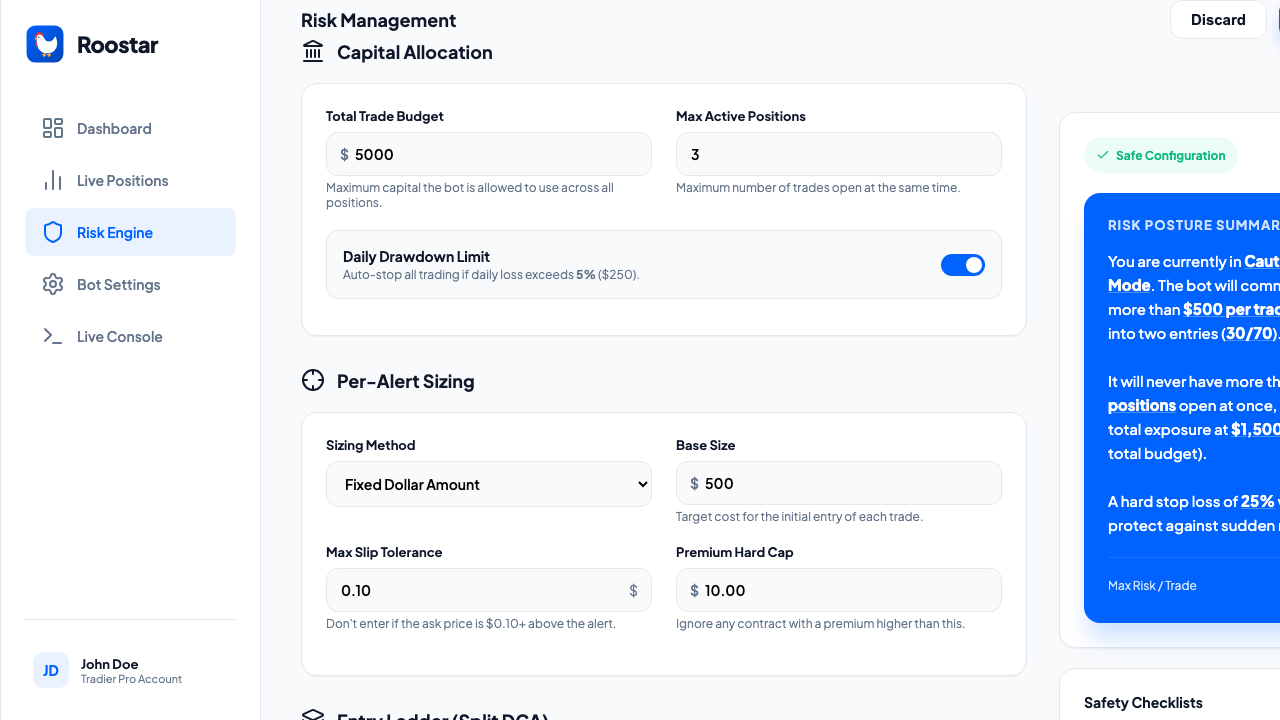The height and width of the screenshot is (720, 1280).
Task: Click the Live Console terminal icon
Action: (x=53, y=336)
